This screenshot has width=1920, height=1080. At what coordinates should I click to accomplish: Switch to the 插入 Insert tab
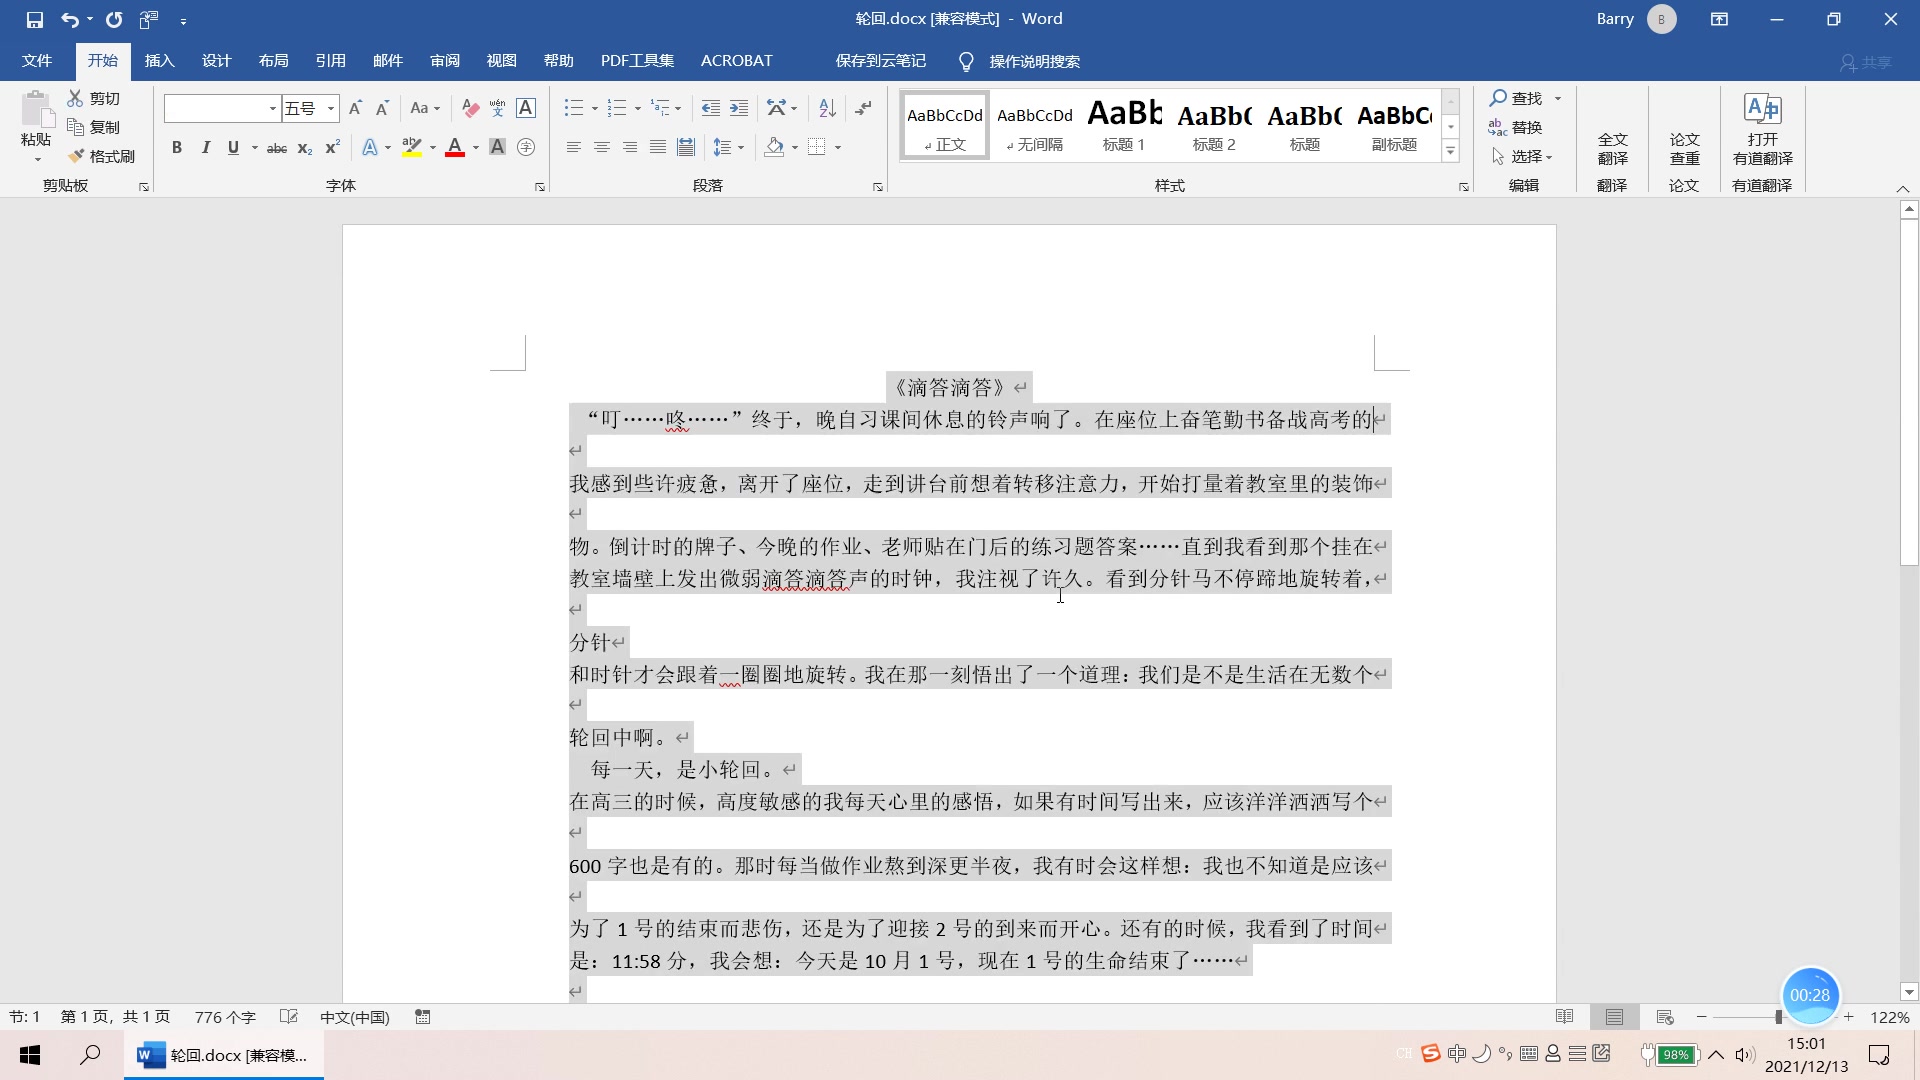pyautogui.click(x=159, y=61)
